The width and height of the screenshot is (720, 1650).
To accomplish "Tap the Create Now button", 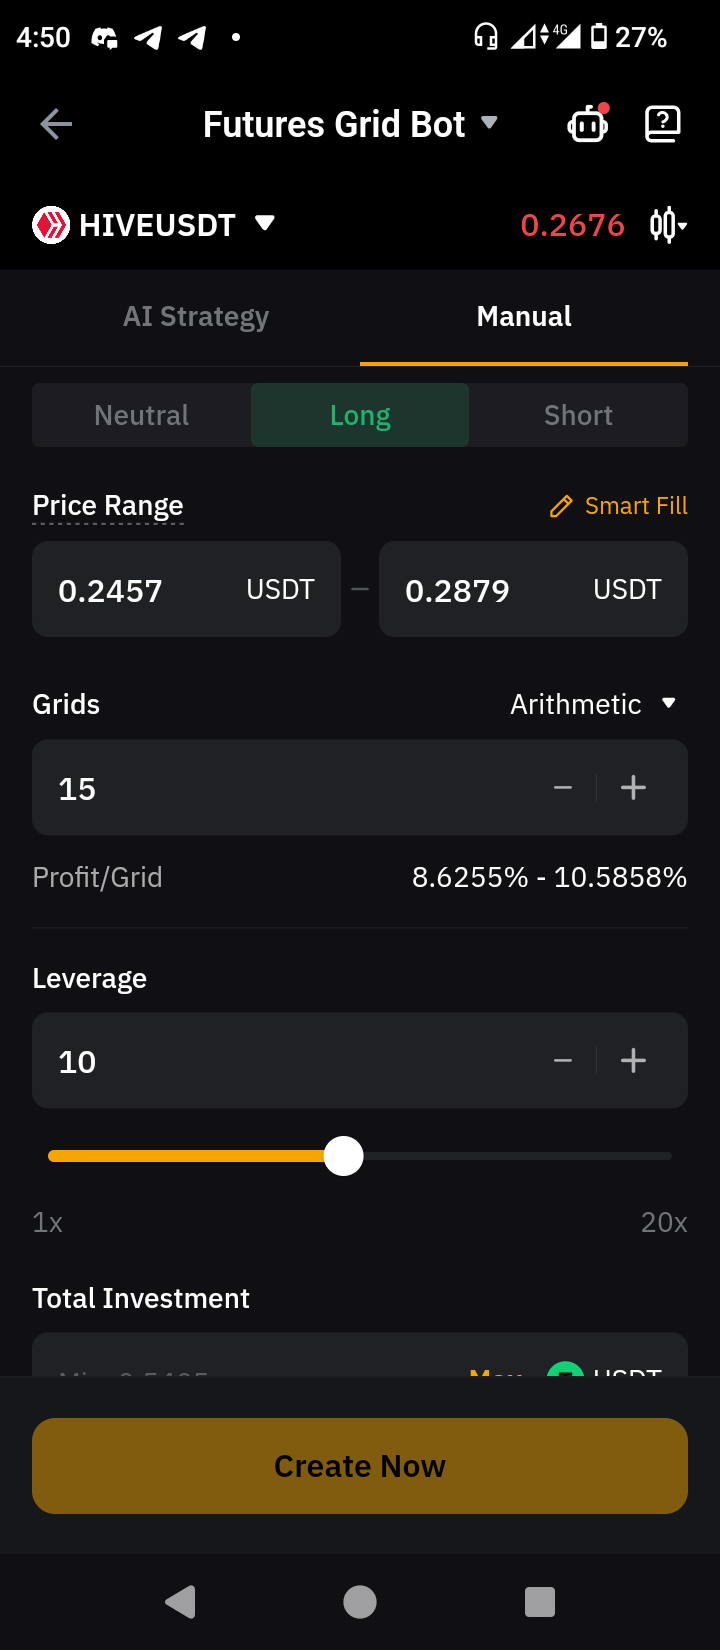I will tap(360, 1466).
